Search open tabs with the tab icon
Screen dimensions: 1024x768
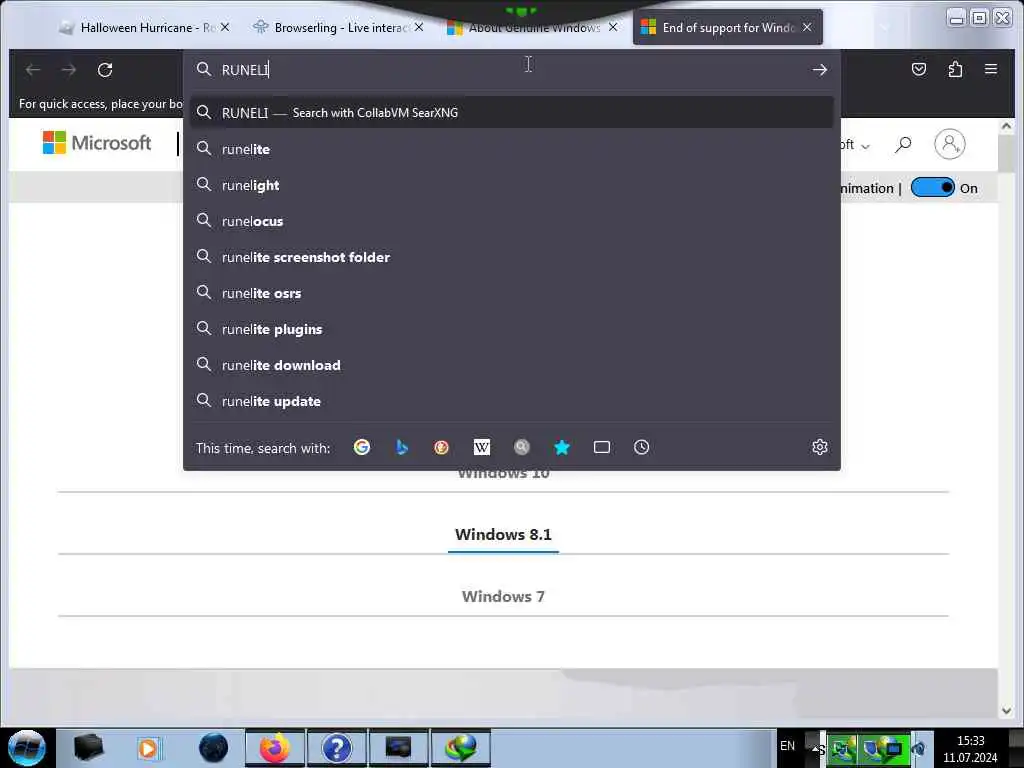[601, 447]
